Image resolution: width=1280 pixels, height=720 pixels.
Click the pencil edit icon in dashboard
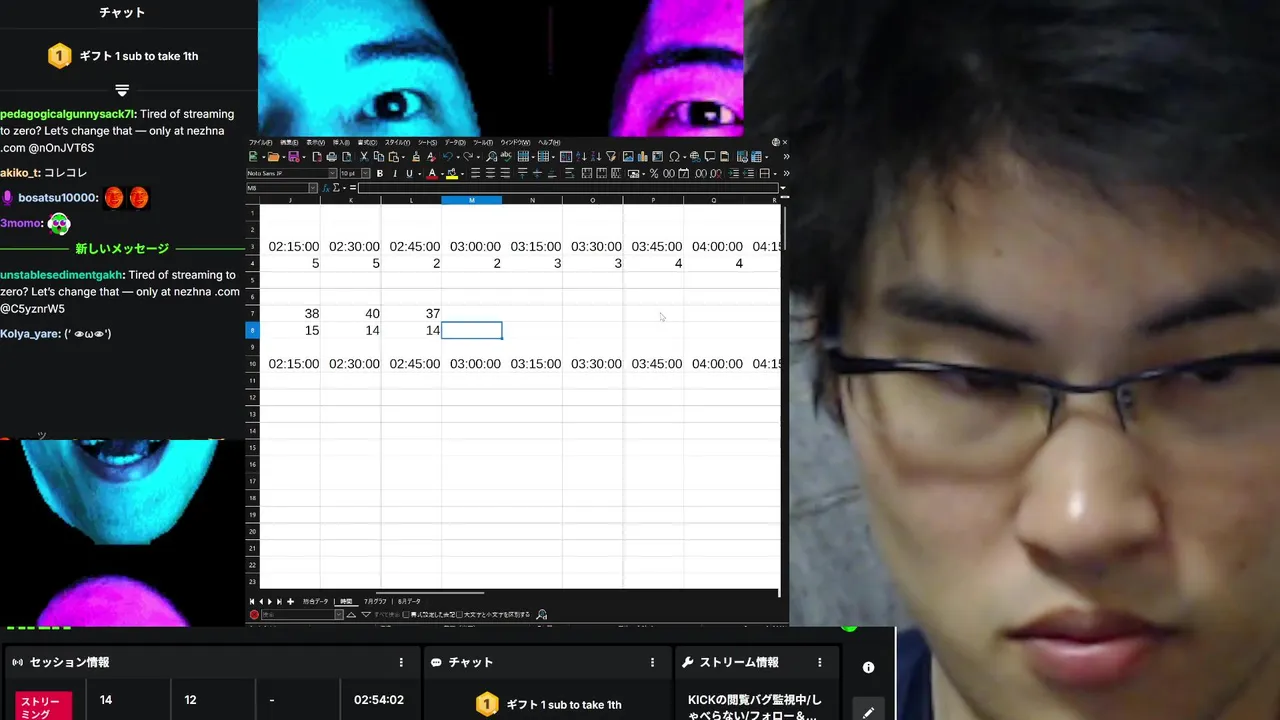tap(868, 712)
